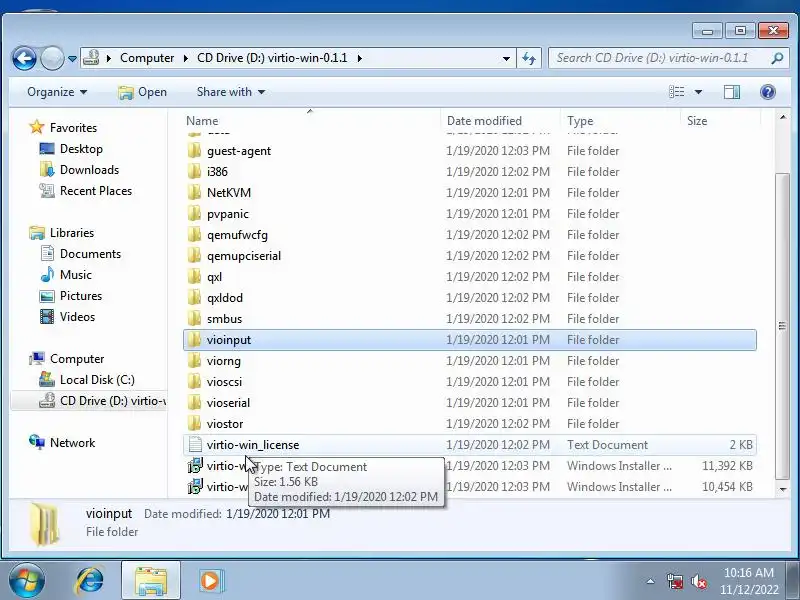This screenshot has width=800, height=600.
Task: Select the i386 folder icon
Action: click(194, 171)
